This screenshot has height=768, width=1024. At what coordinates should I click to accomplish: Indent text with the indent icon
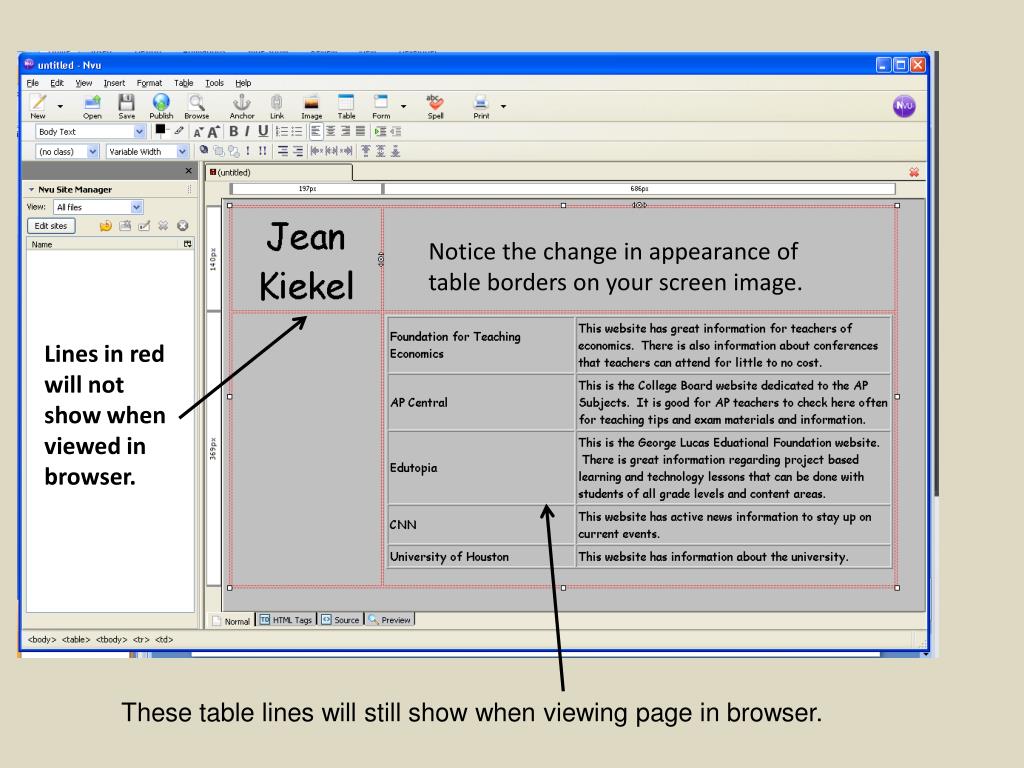click(380, 131)
